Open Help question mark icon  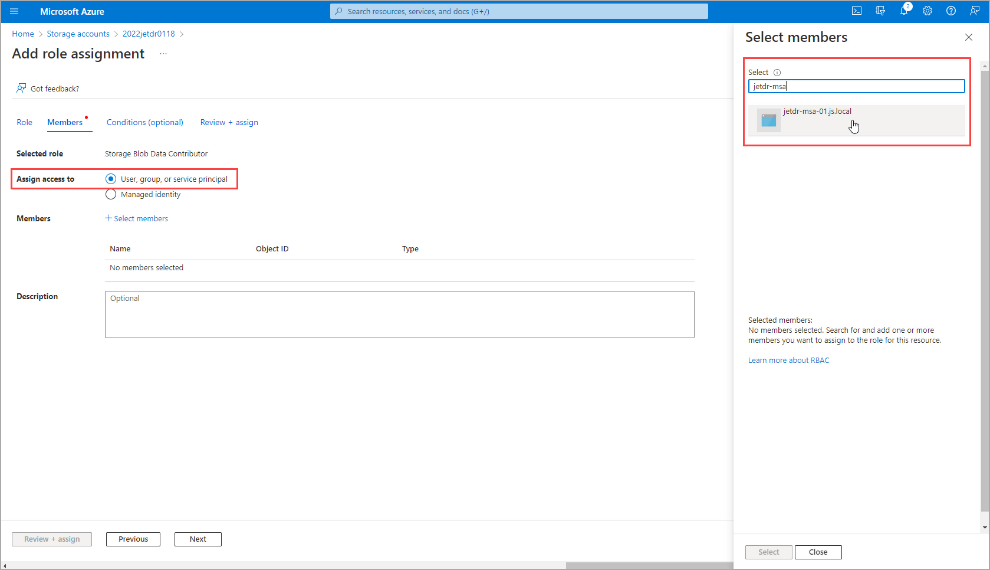[x=951, y=11]
